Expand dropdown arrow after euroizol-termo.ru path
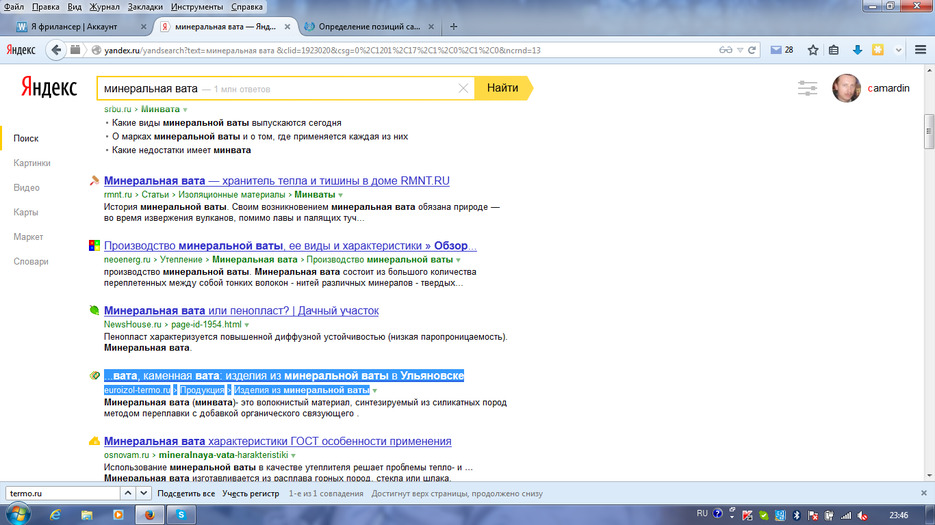 [374, 391]
